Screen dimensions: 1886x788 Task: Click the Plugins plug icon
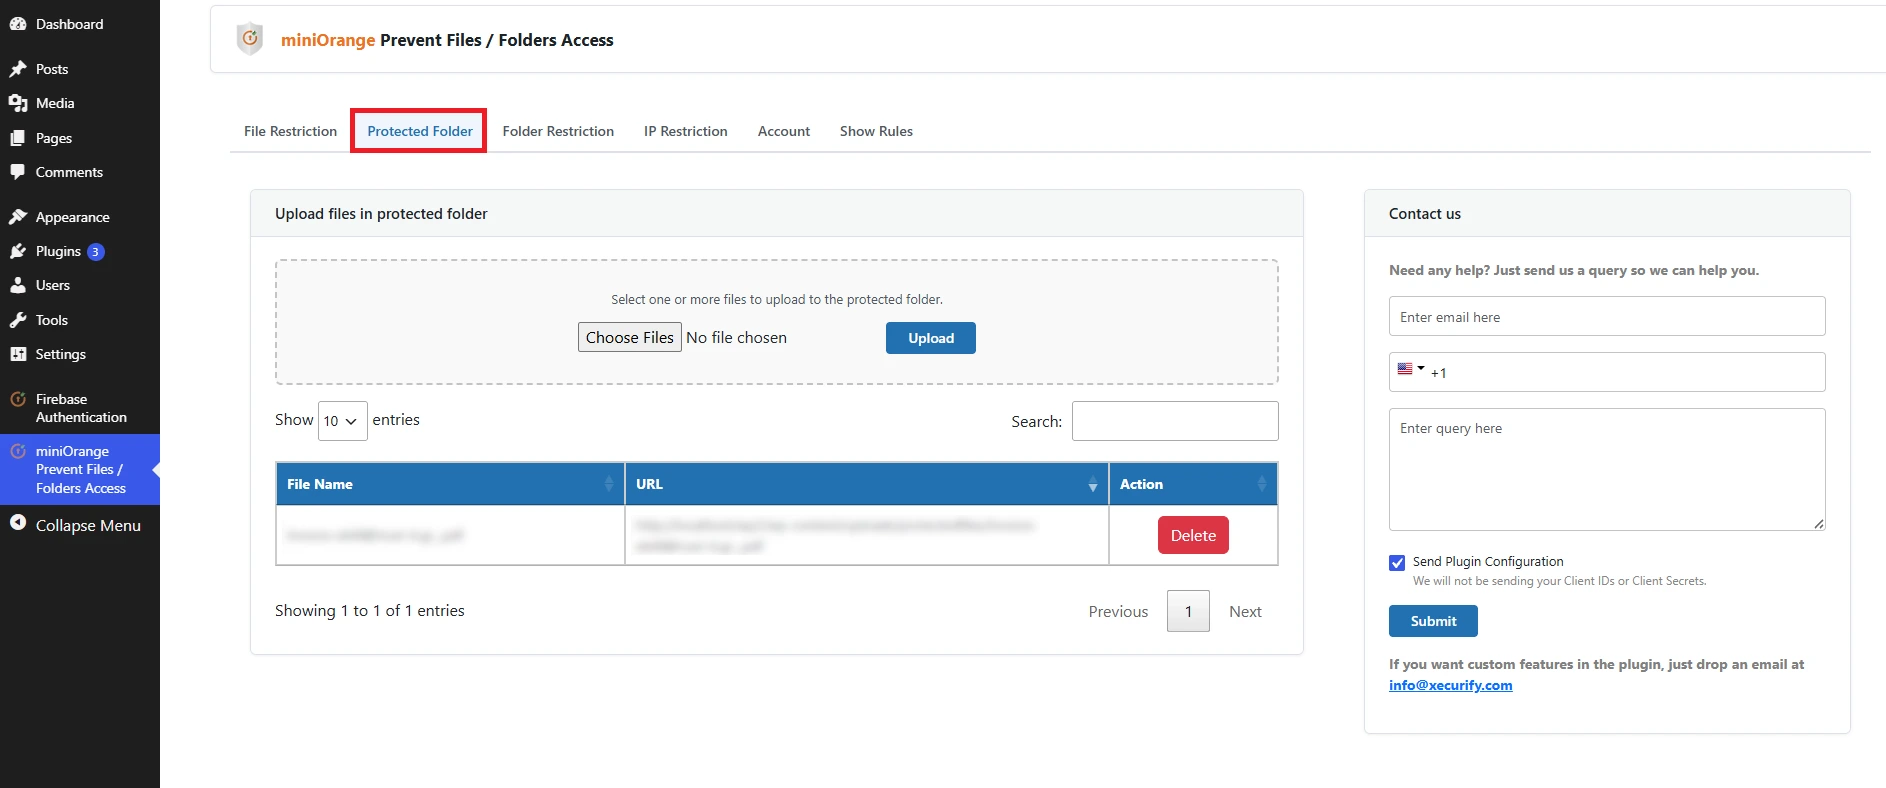tap(18, 251)
